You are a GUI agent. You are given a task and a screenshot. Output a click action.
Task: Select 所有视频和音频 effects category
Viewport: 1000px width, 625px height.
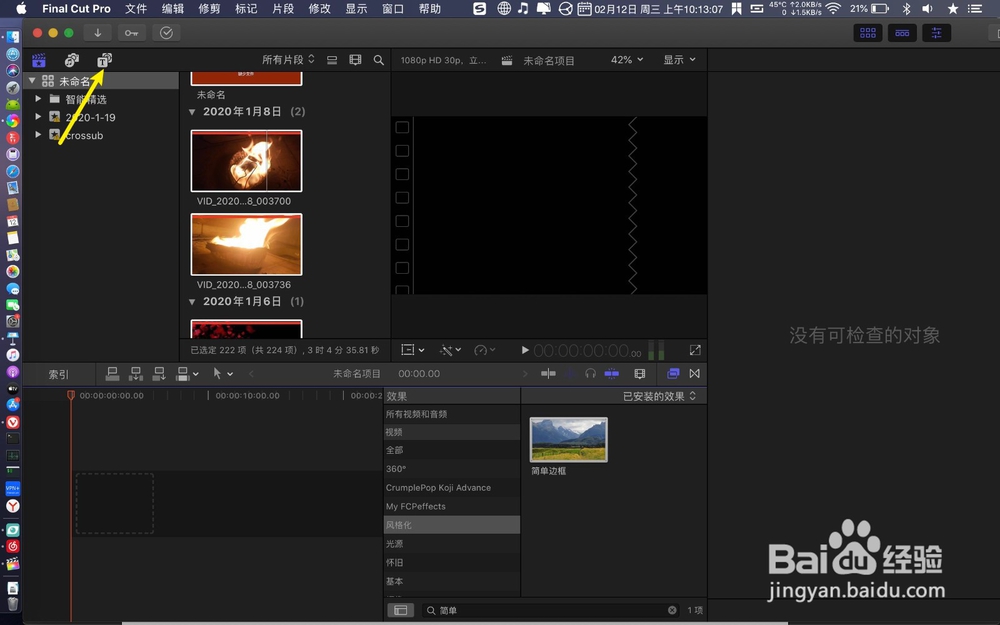[452, 414]
